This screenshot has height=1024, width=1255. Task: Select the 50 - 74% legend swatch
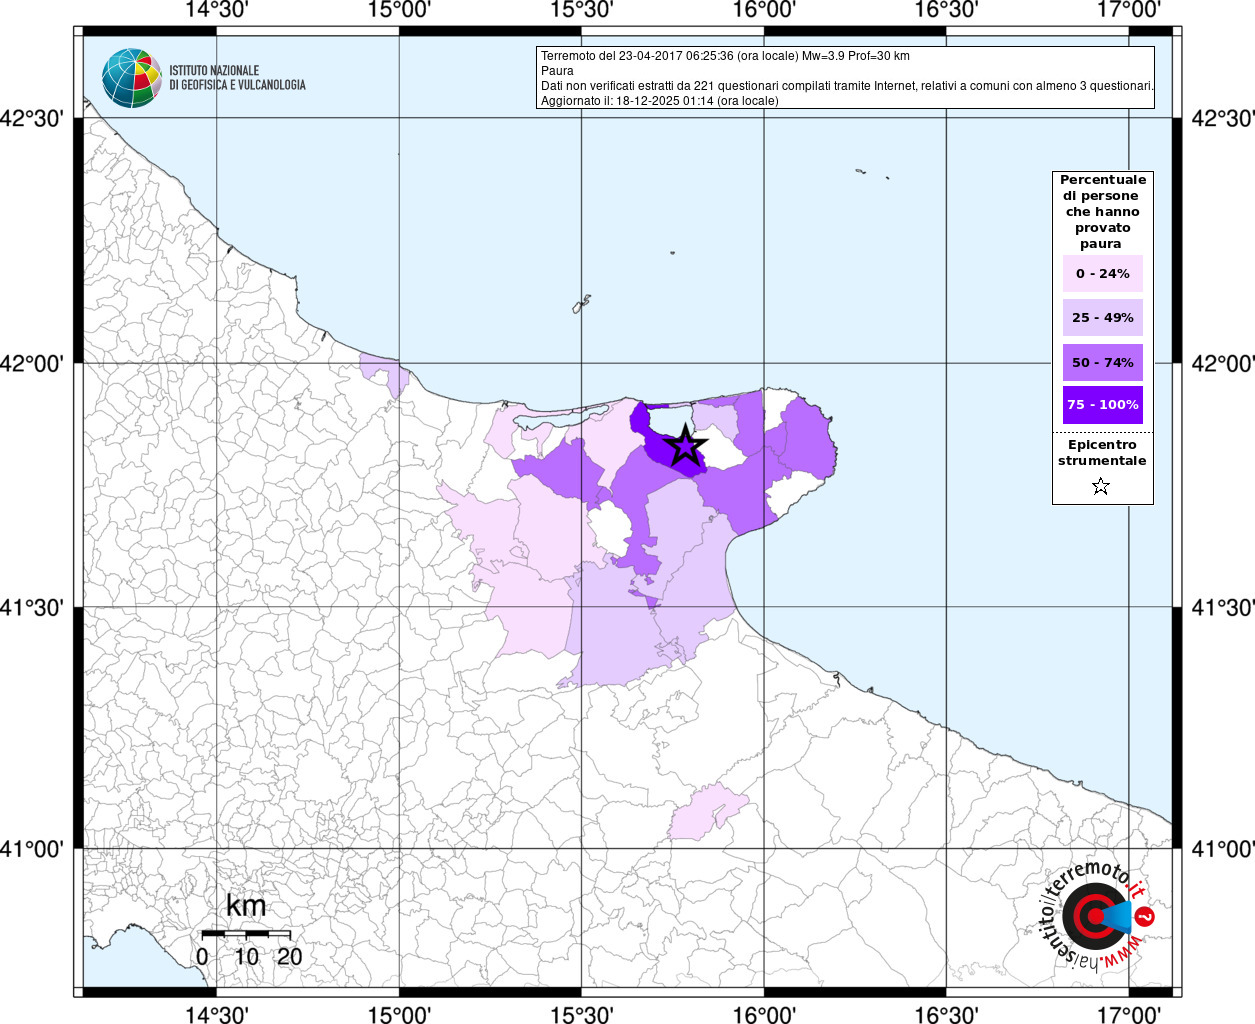click(x=1102, y=362)
